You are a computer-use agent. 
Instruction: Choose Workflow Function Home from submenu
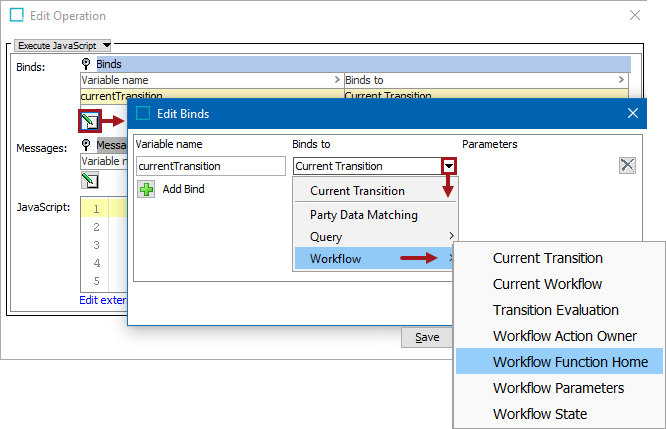click(x=570, y=362)
